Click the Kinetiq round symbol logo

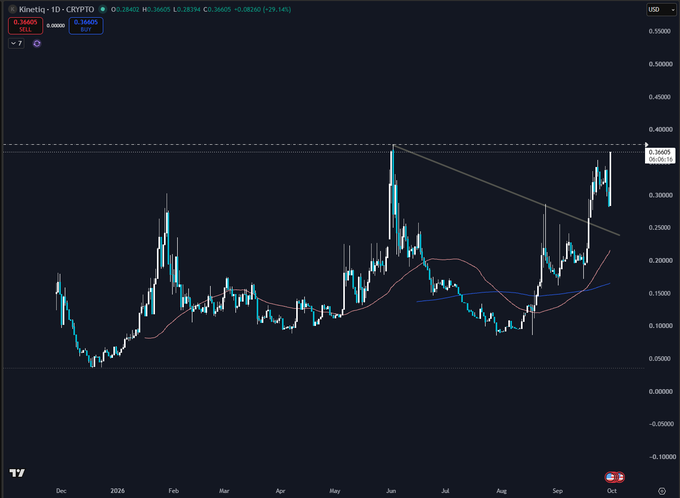(13, 9)
